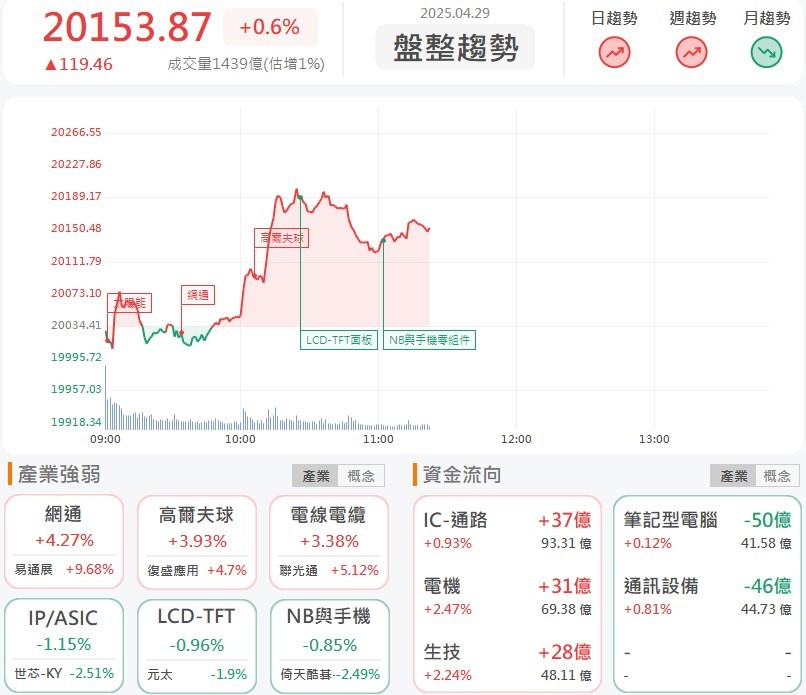Click stock 倚天酷碁 -2.49%
Viewport: 806px width, 695px height.
coord(330,674)
